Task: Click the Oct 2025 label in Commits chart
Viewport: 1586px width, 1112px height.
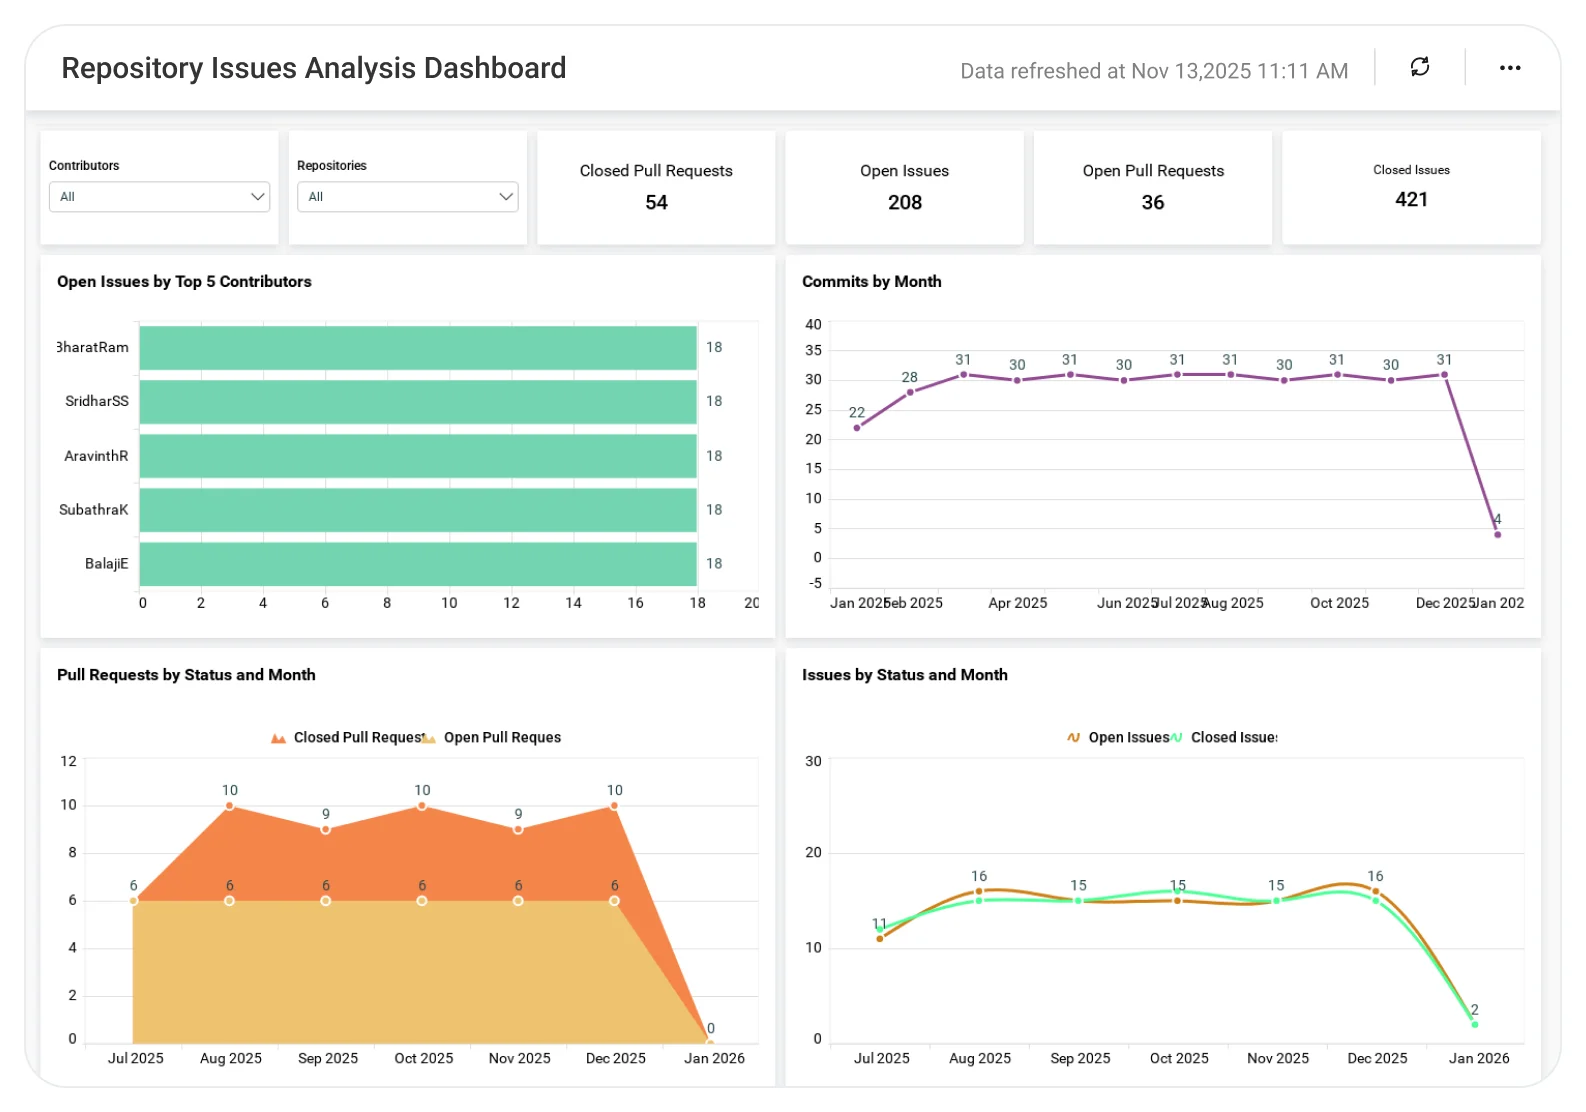Action: tap(1339, 603)
